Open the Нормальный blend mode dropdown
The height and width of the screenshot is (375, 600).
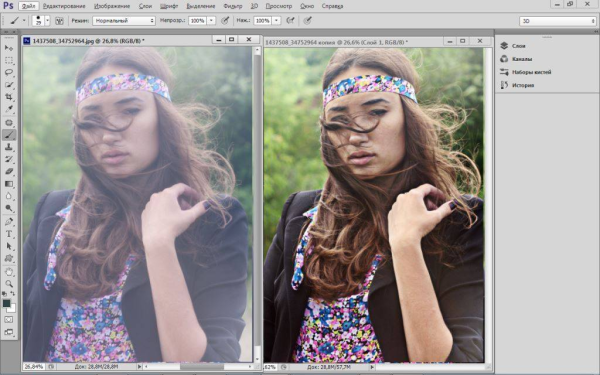tap(124, 21)
